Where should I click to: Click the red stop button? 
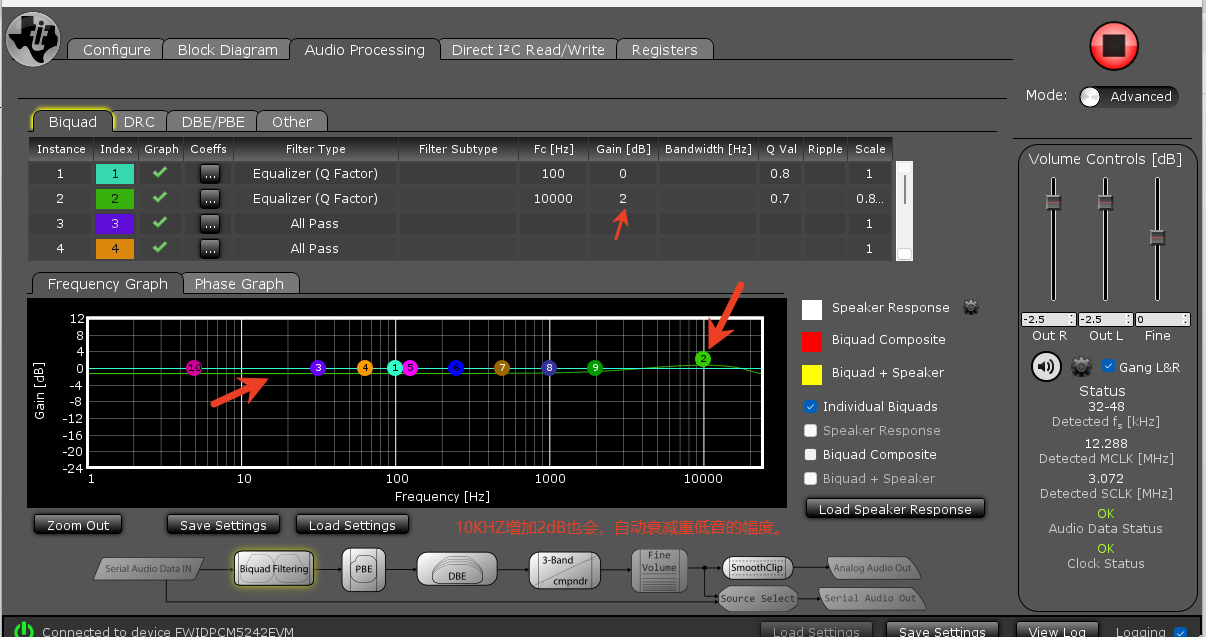(1114, 46)
